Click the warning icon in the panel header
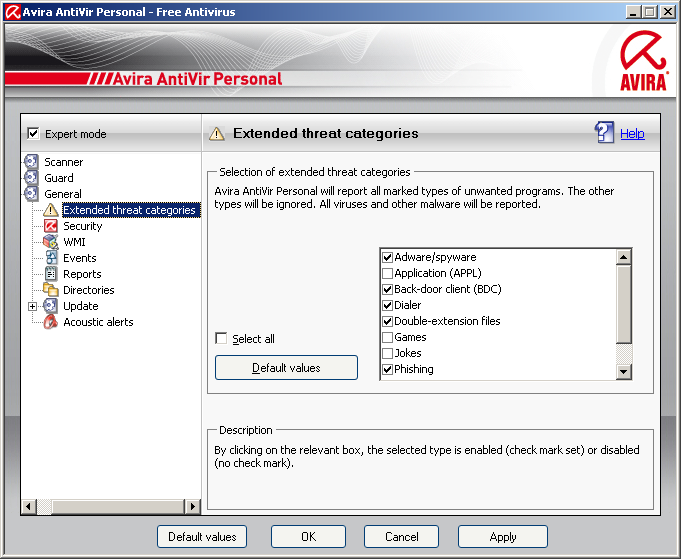This screenshot has width=681, height=559. [217, 134]
